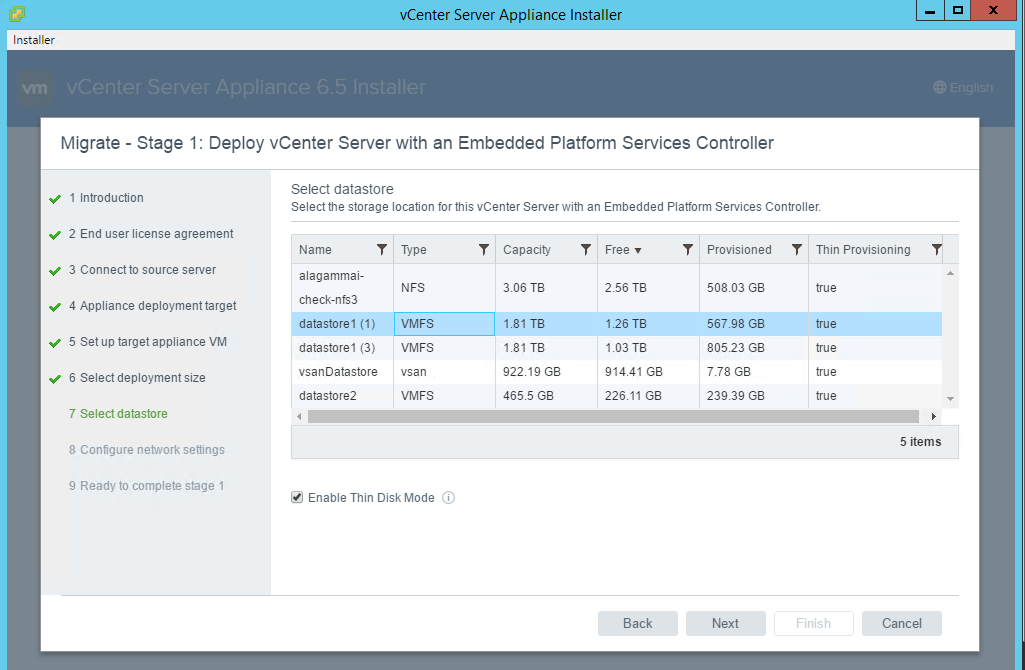The image size is (1025, 670).
Task: Click step 7 Select datastore
Action: [x=118, y=413]
